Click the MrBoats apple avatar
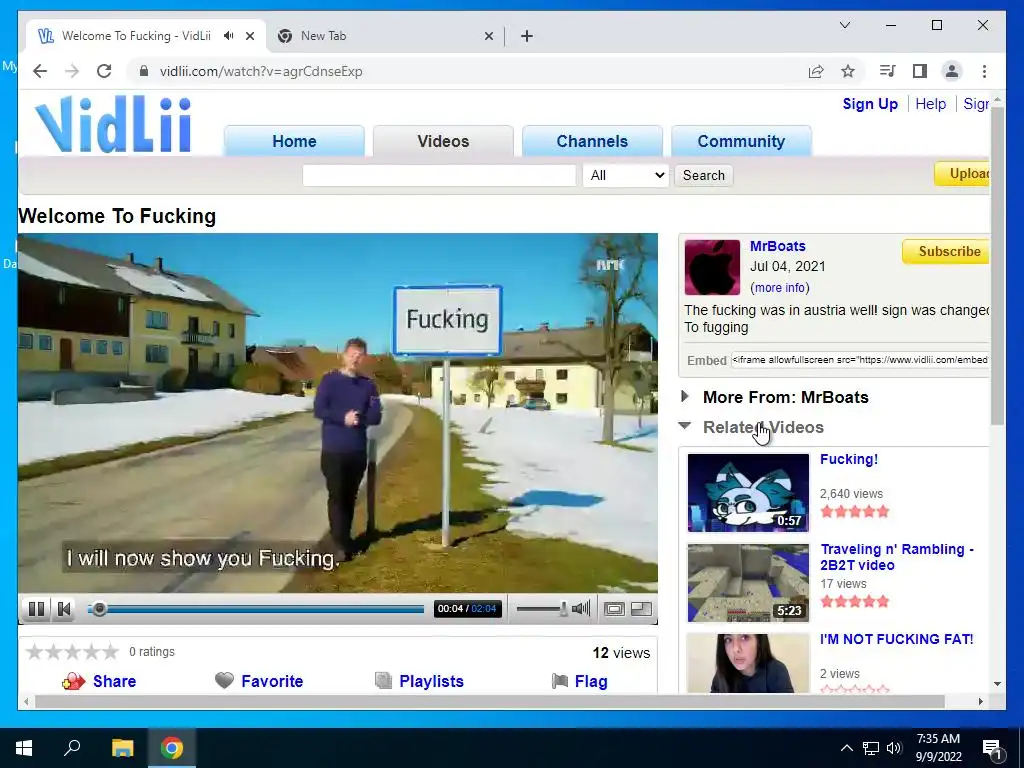 [x=712, y=267]
